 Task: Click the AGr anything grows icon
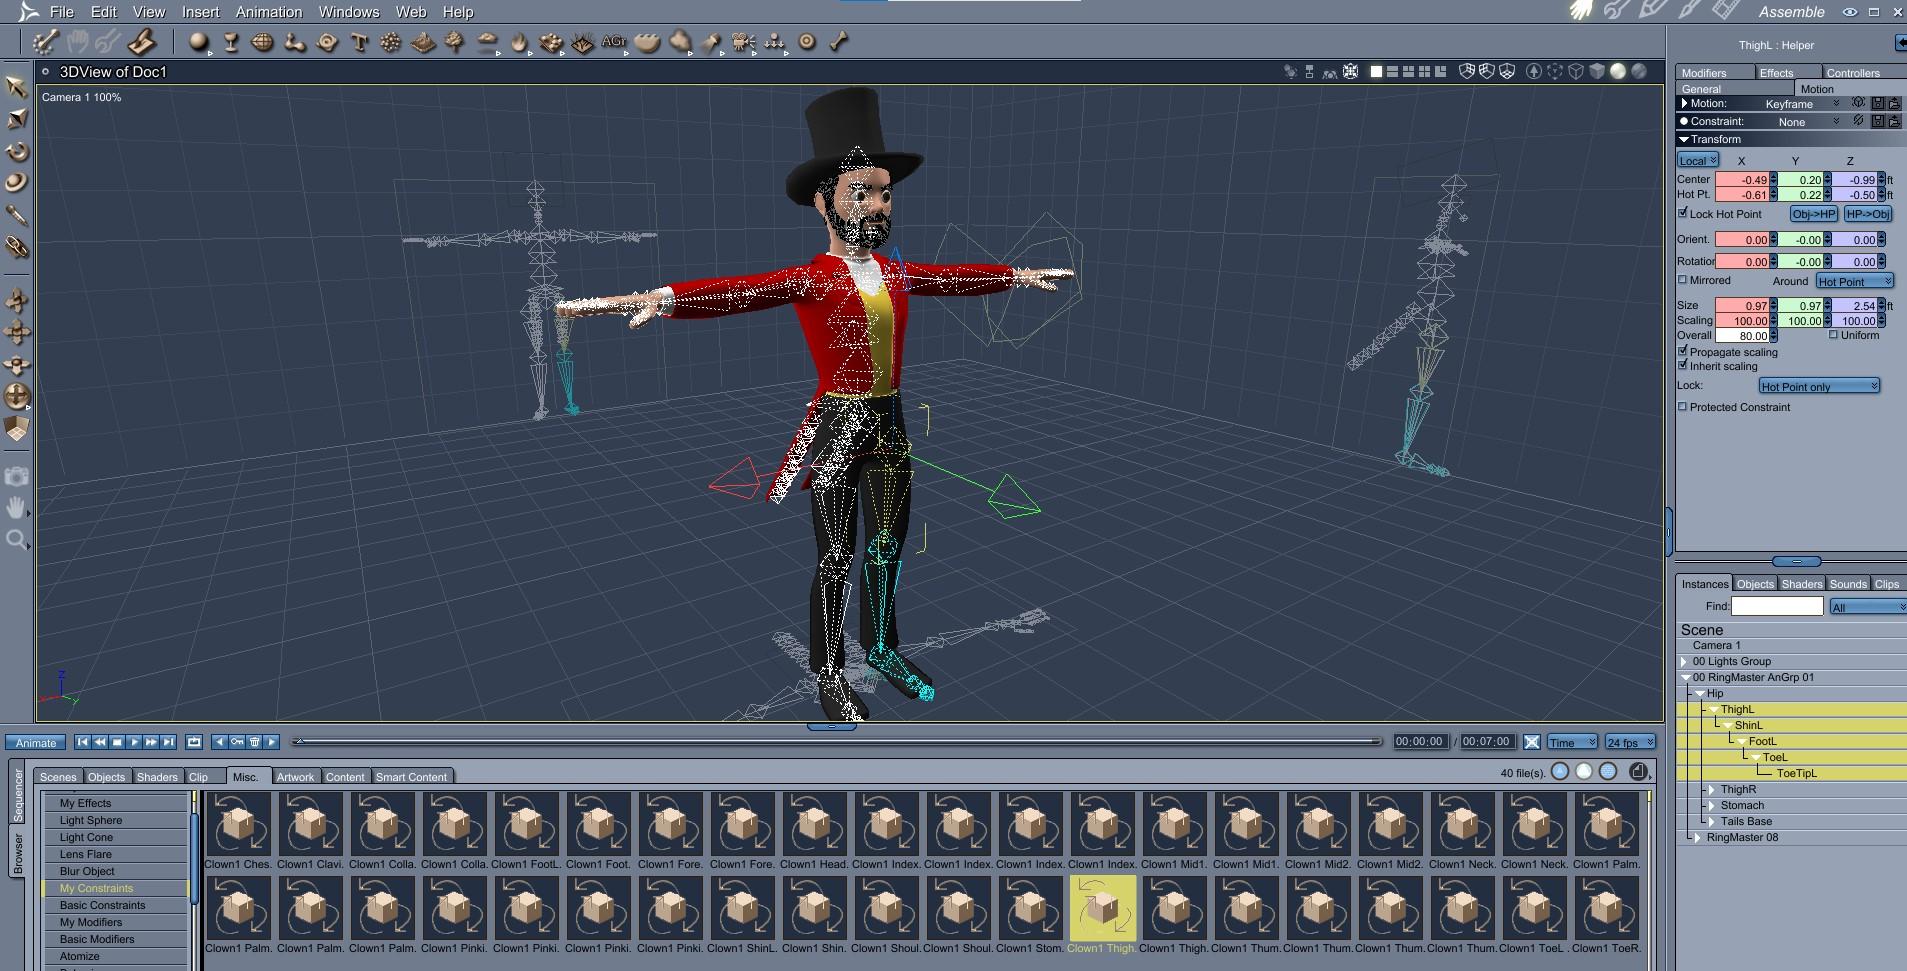pyautogui.click(x=614, y=42)
